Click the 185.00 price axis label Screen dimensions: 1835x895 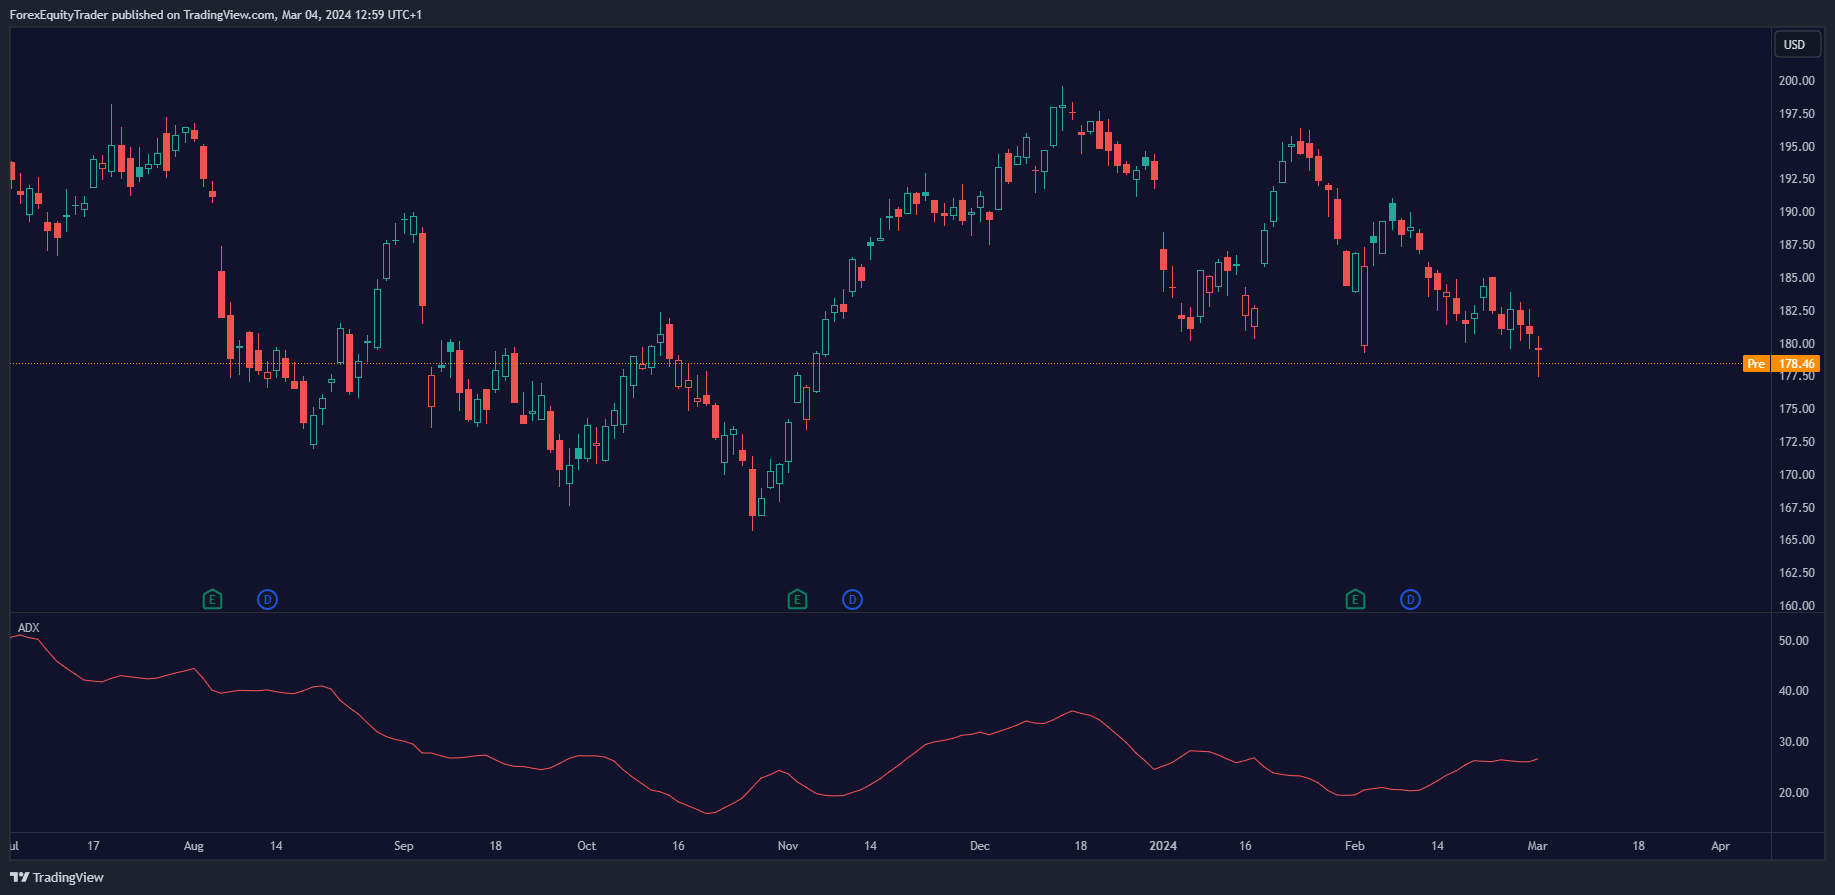point(1796,278)
